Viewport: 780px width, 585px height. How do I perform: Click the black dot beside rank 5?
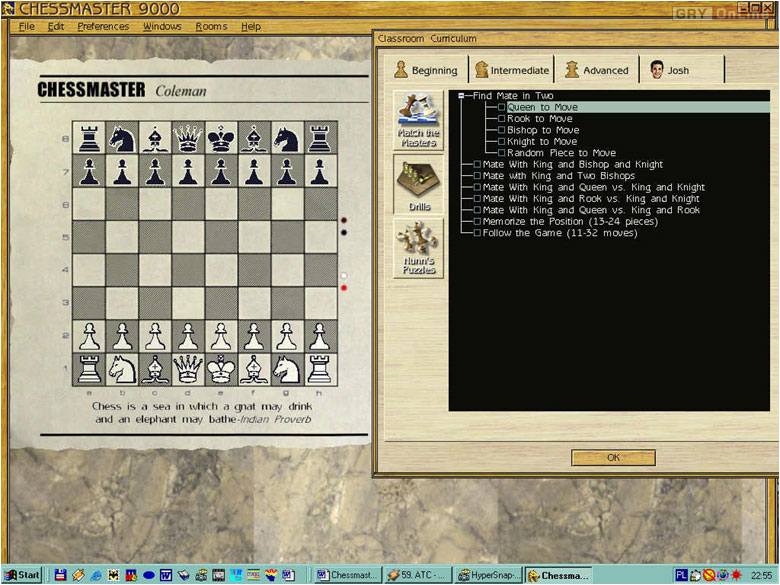click(x=344, y=232)
